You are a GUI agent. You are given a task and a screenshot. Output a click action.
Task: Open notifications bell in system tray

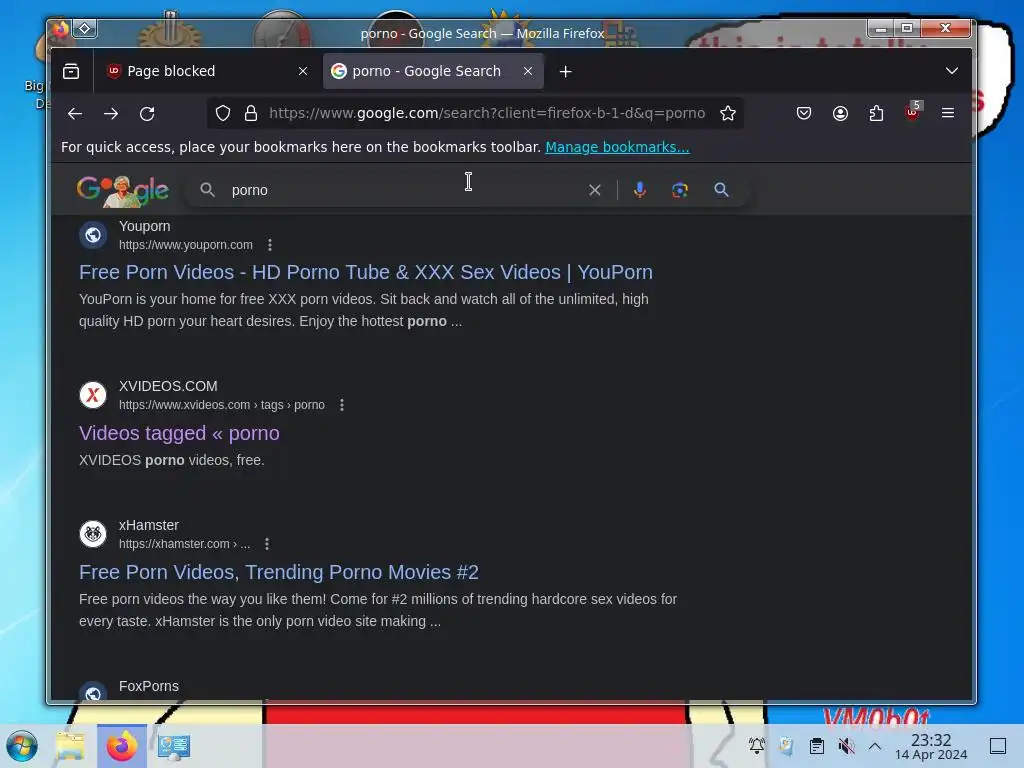tap(757, 745)
